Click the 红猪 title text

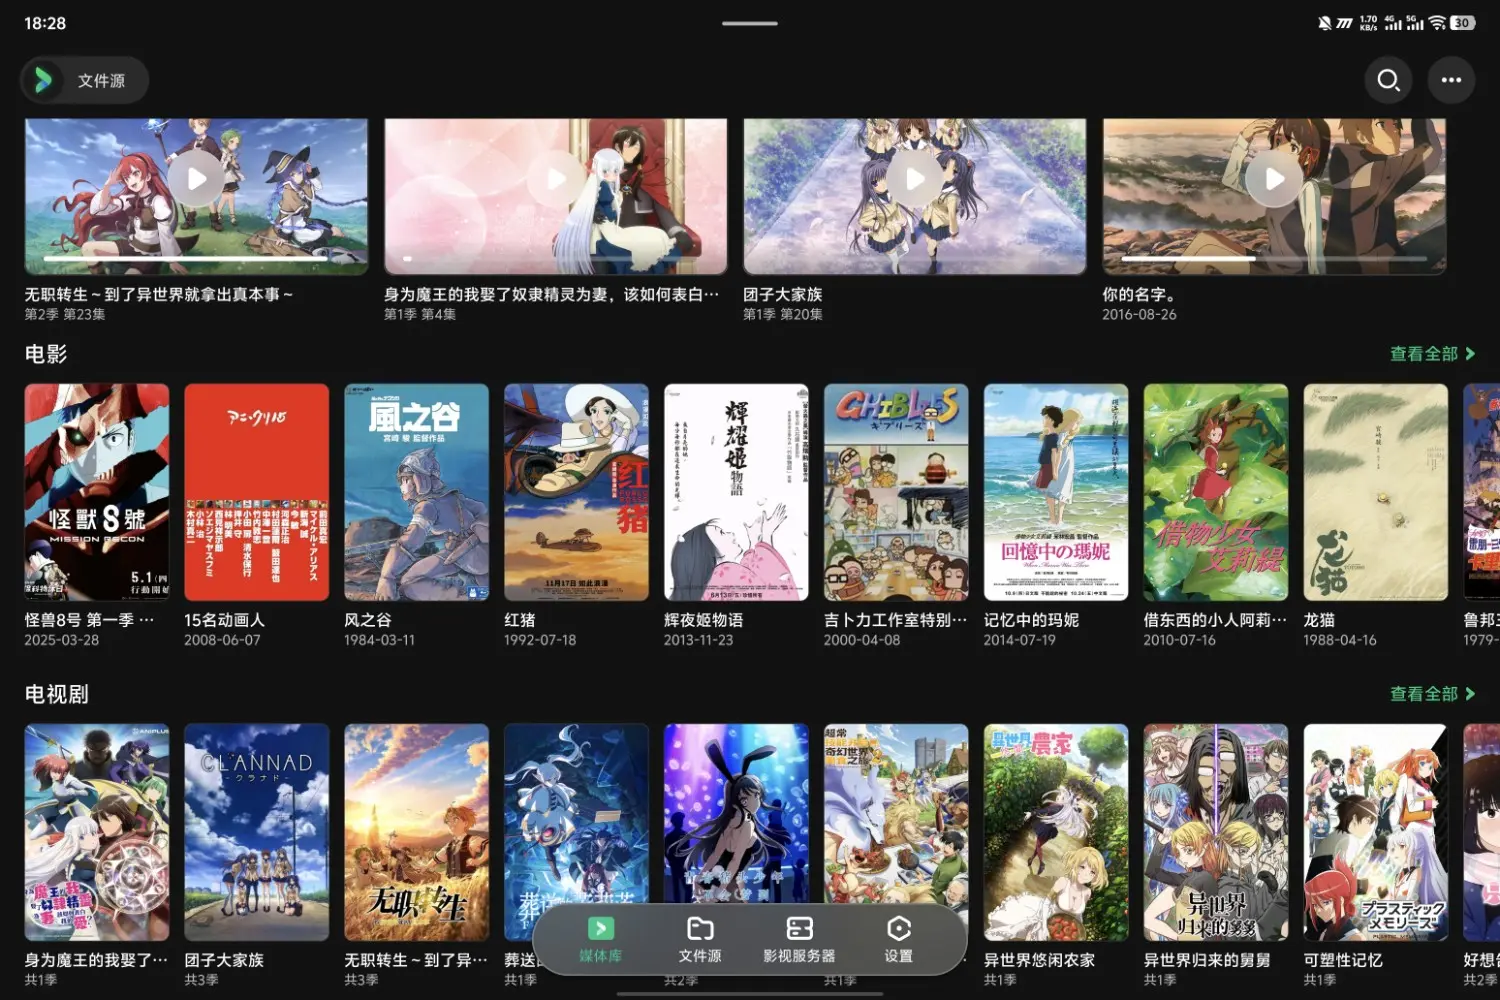point(520,620)
